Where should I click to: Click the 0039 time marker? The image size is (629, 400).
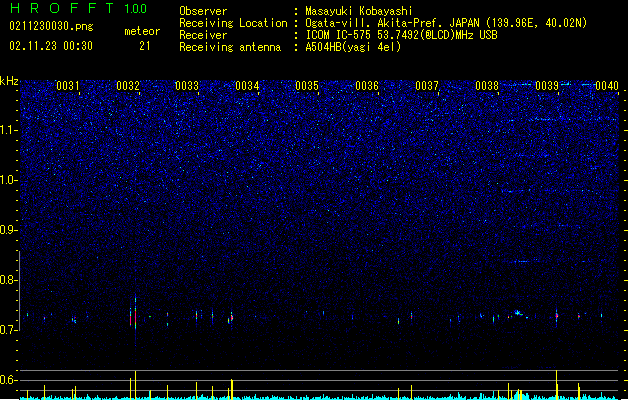547,85
